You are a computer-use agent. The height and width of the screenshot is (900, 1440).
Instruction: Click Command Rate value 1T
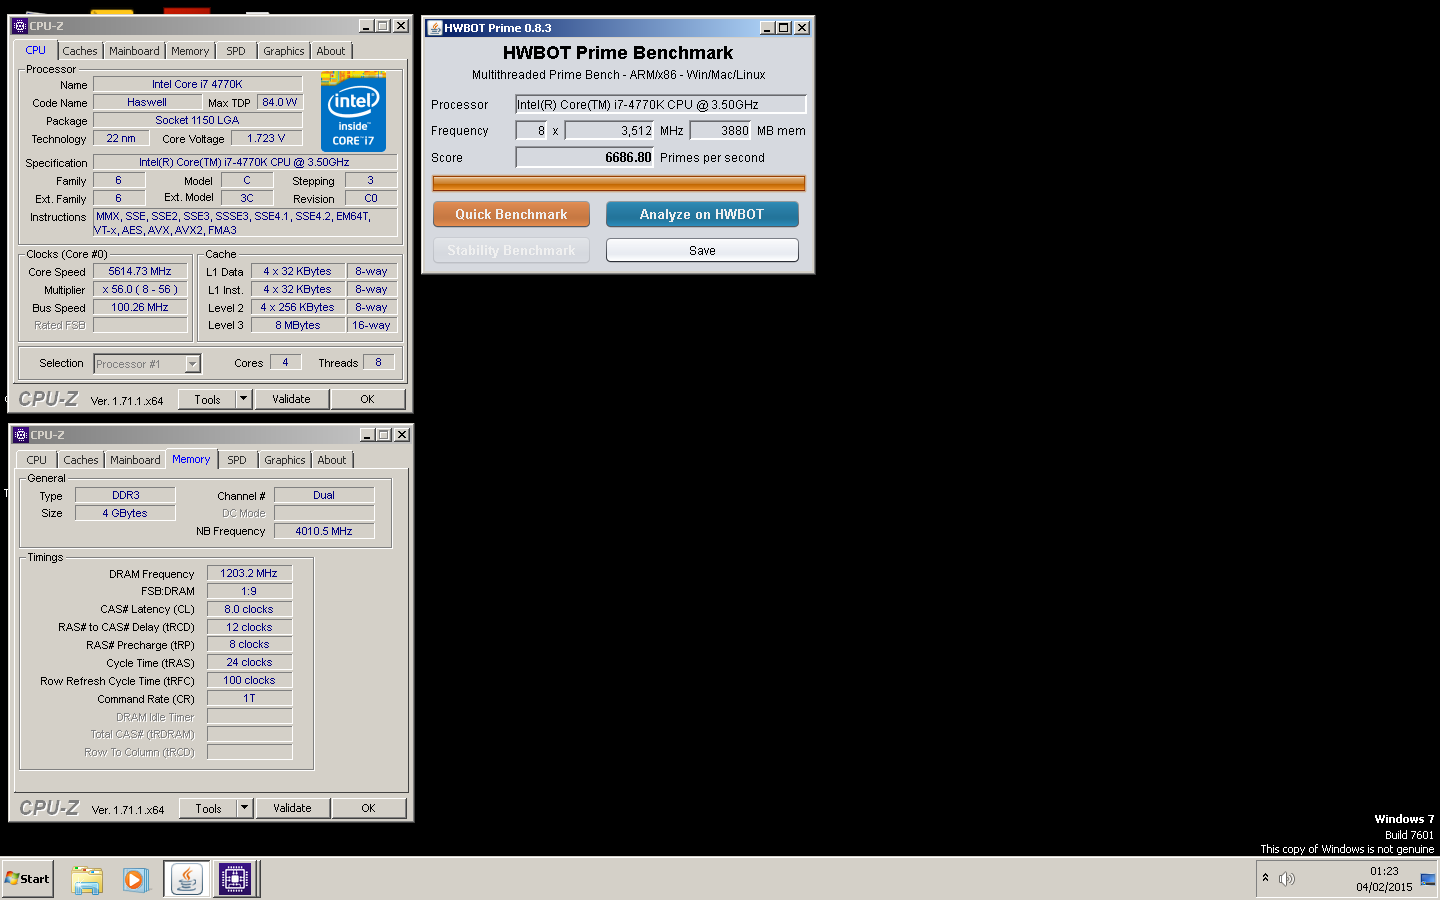point(249,698)
